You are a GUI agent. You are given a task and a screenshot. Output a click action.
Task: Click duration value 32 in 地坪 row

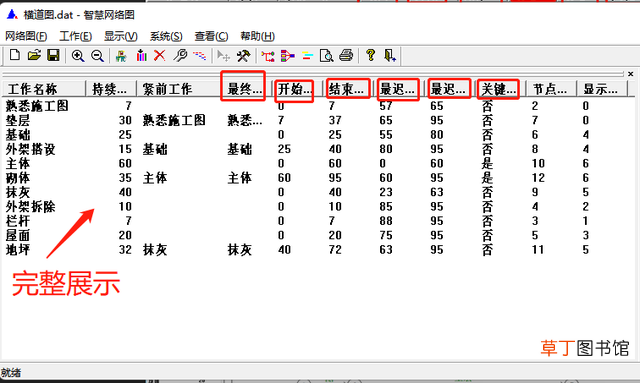click(125, 249)
